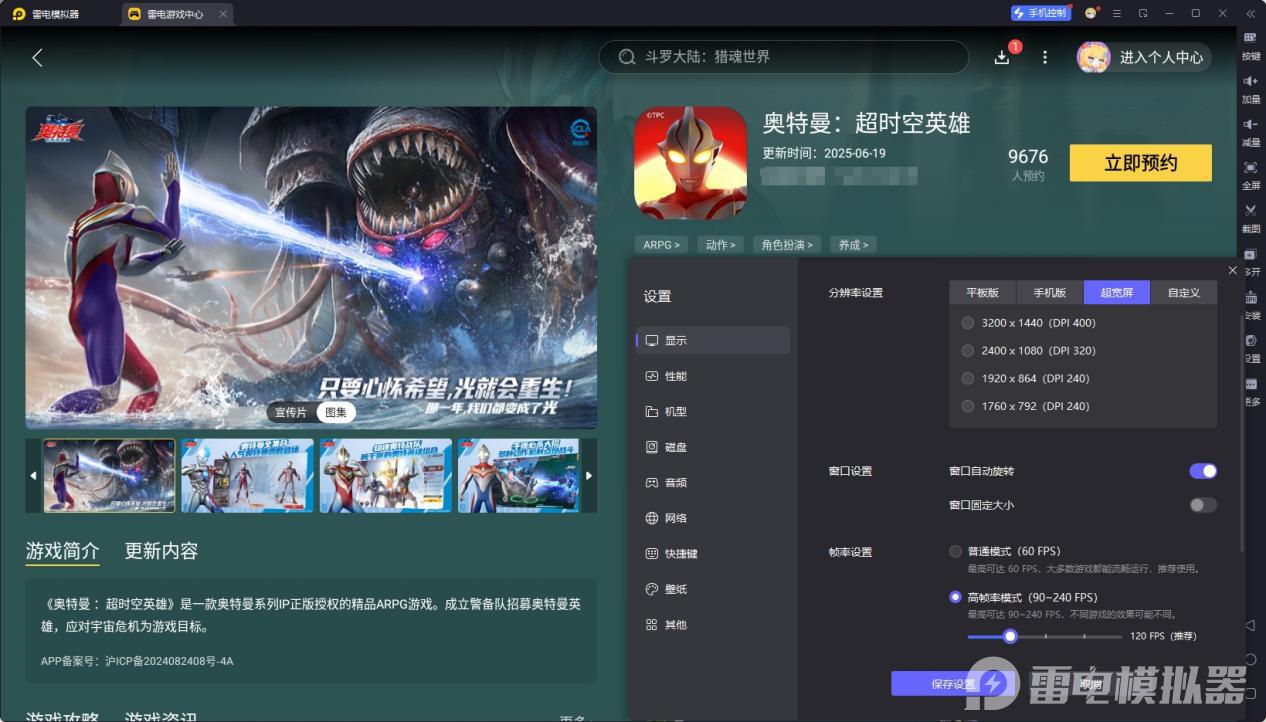
Task: Expand the ARPG tag category
Action: tap(661, 245)
